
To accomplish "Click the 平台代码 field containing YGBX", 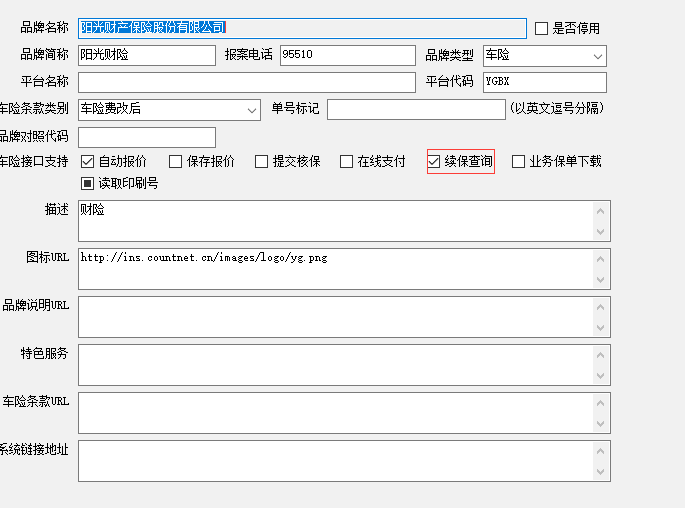I will click(545, 83).
